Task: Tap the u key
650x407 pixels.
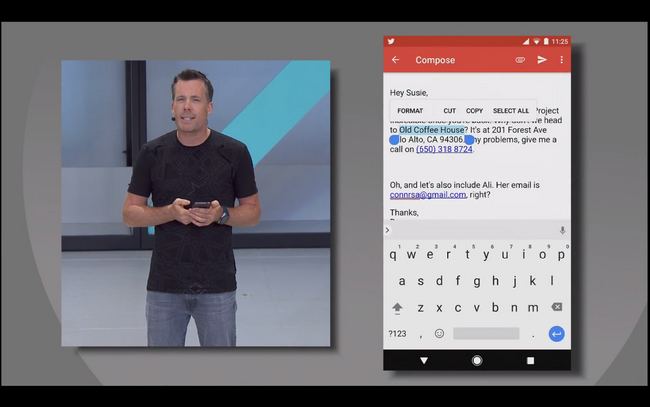Action: (x=504, y=254)
